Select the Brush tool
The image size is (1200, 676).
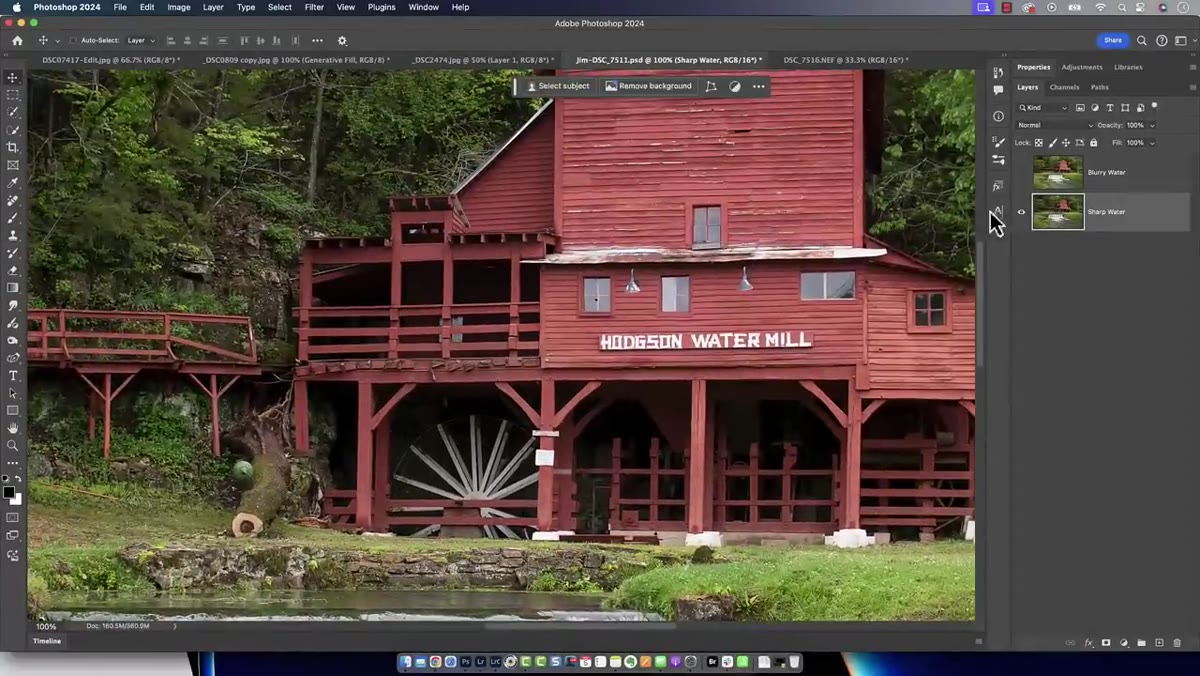pos(13,218)
